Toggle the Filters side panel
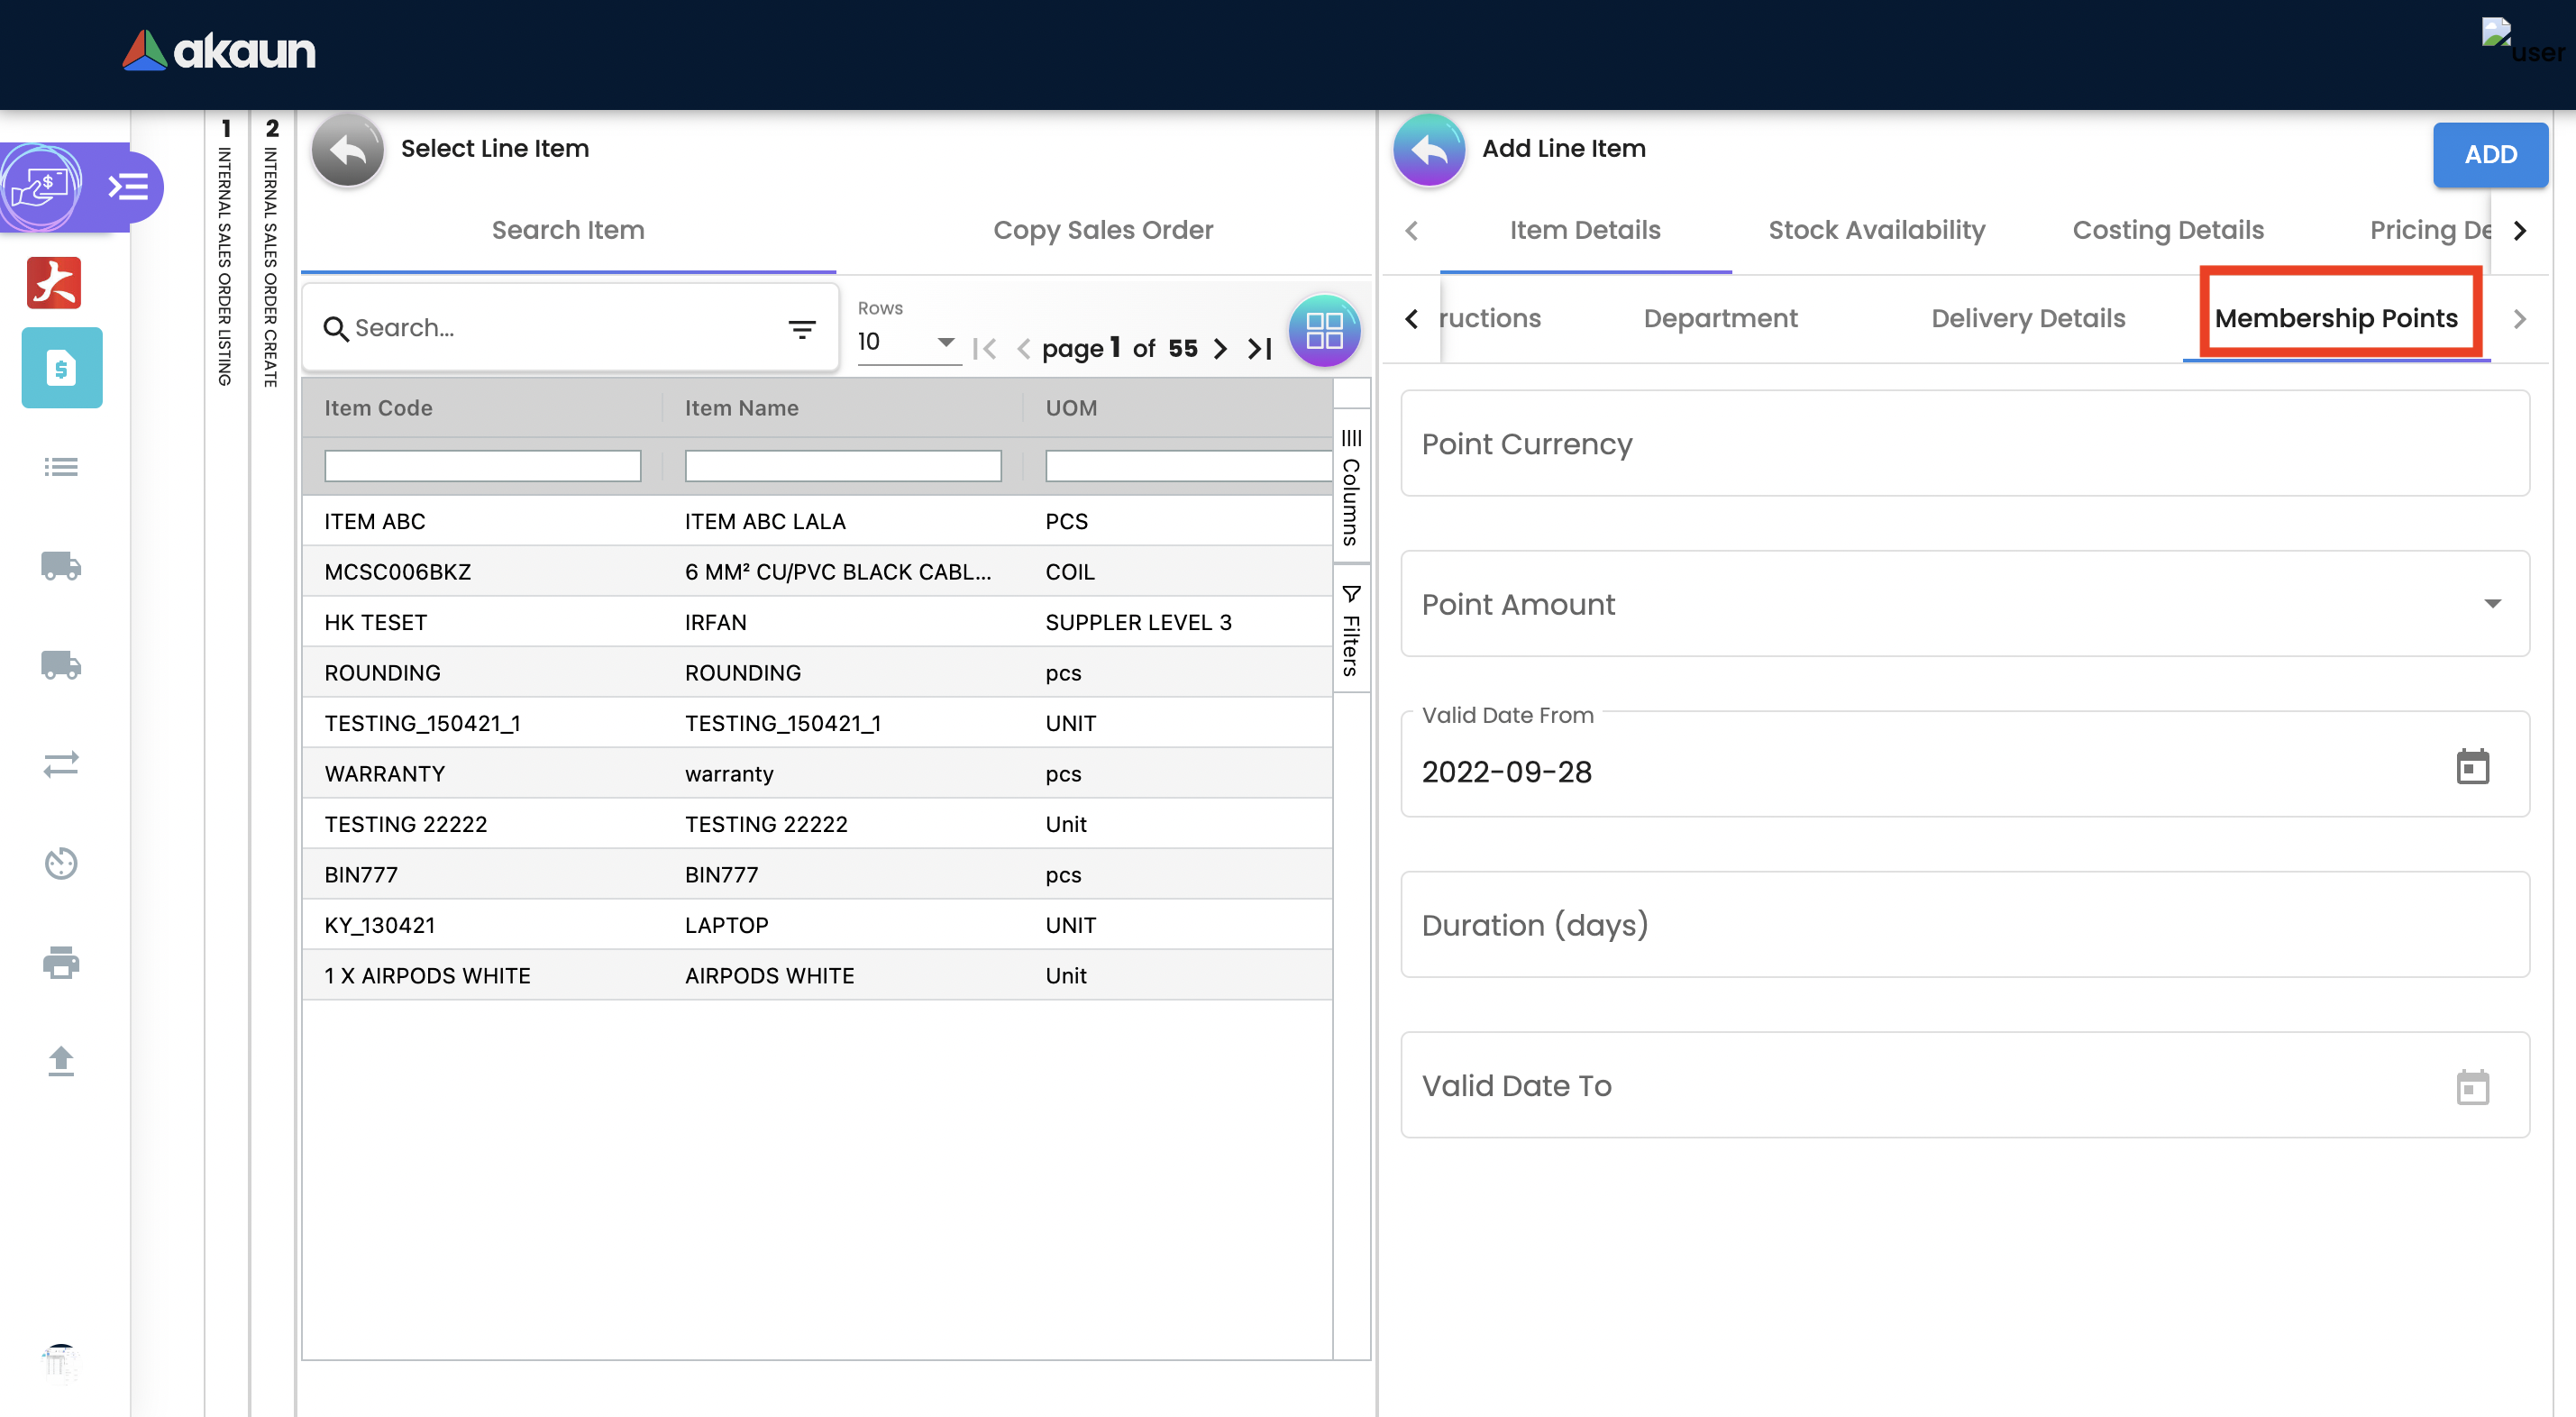This screenshot has height=1417, width=2576. point(1350,630)
